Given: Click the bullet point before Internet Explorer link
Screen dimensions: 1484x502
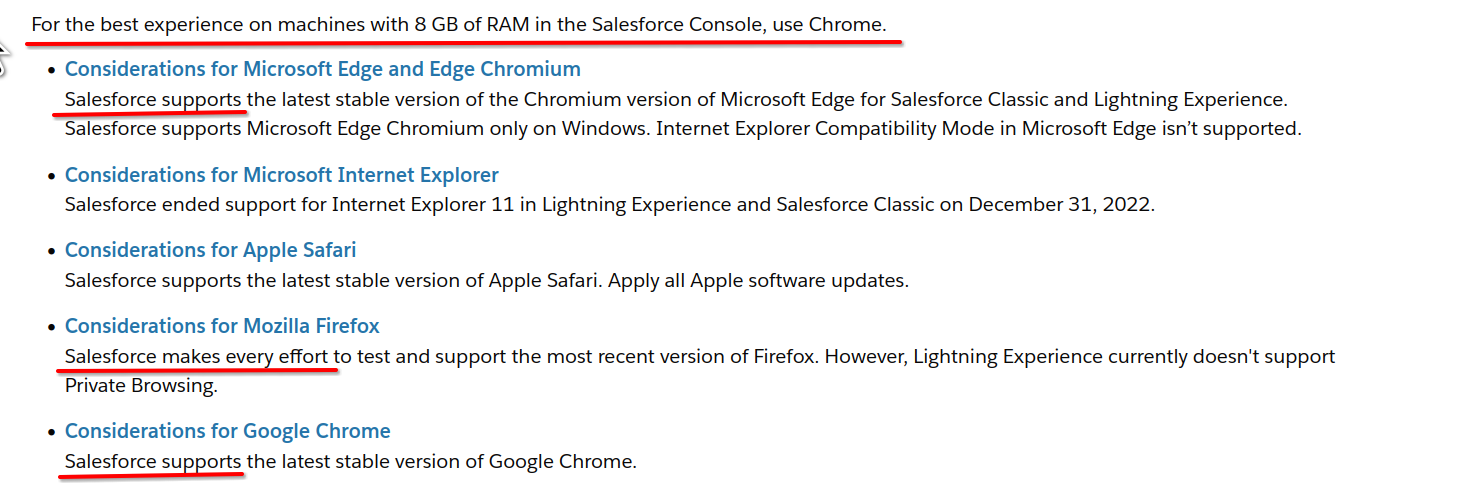Looking at the screenshot, I should [53, 176].
